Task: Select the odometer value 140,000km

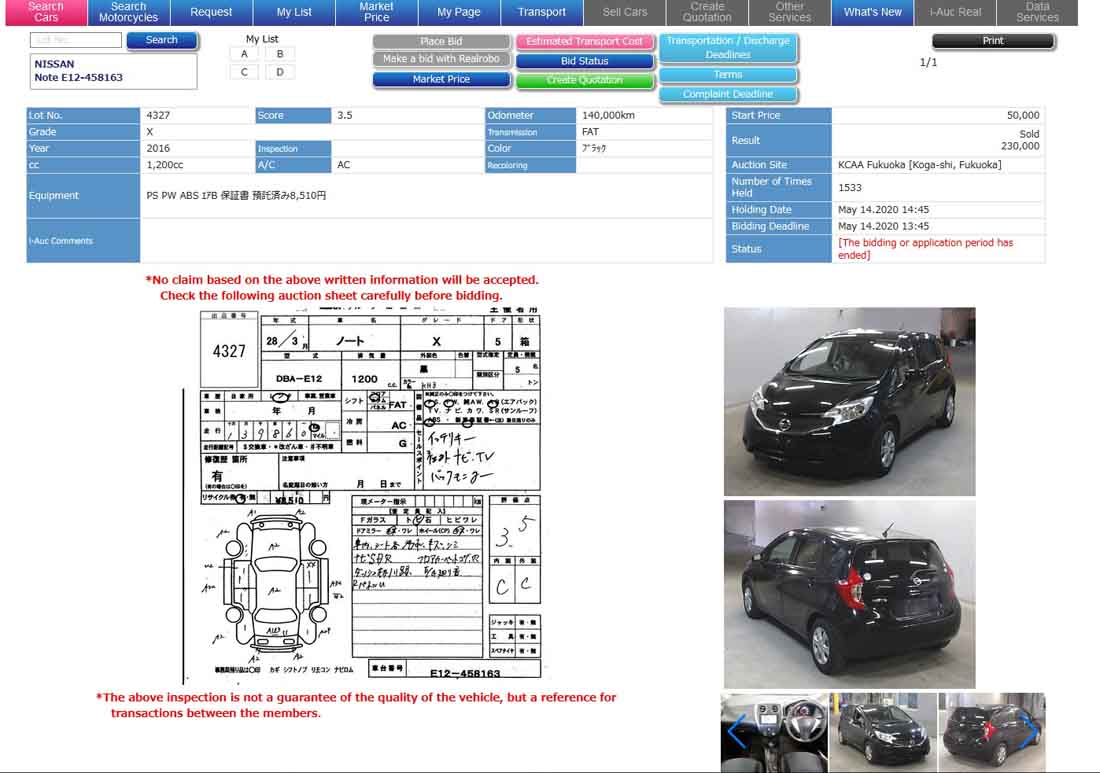Action: point(608,115)
